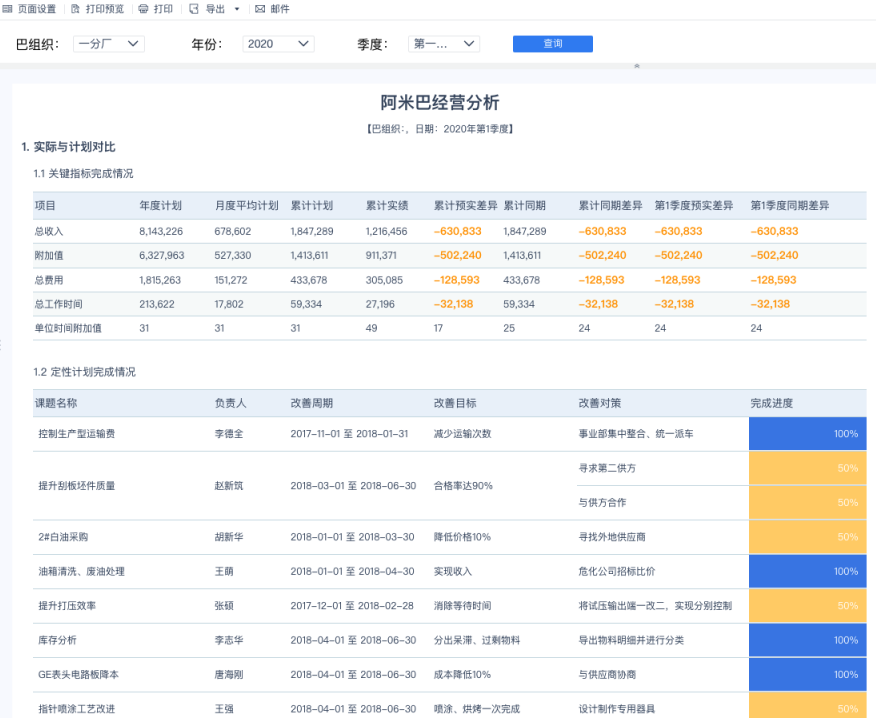The image size is (876, 718).
Task: Click the measure 事业部集中整合、统一派车
Action: point(636,434)
